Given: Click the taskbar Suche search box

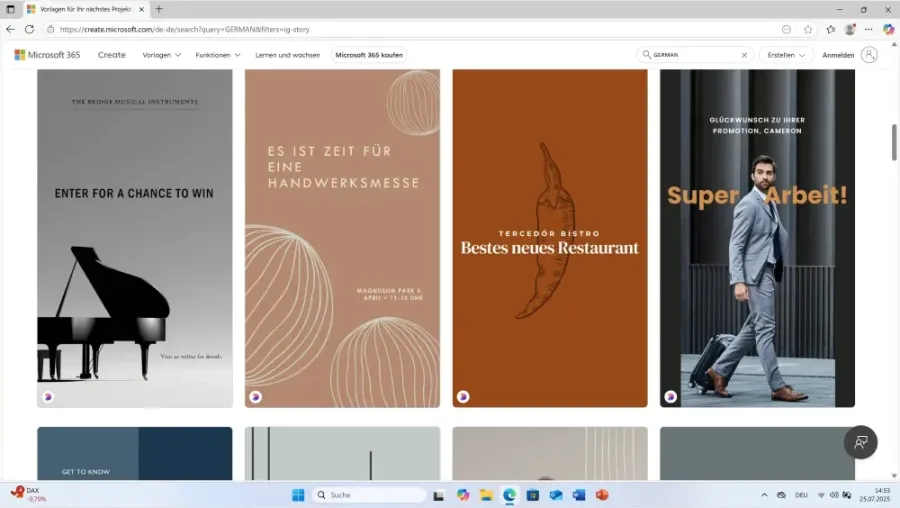Looking at the screenshot, I should [x=370, y=495].
